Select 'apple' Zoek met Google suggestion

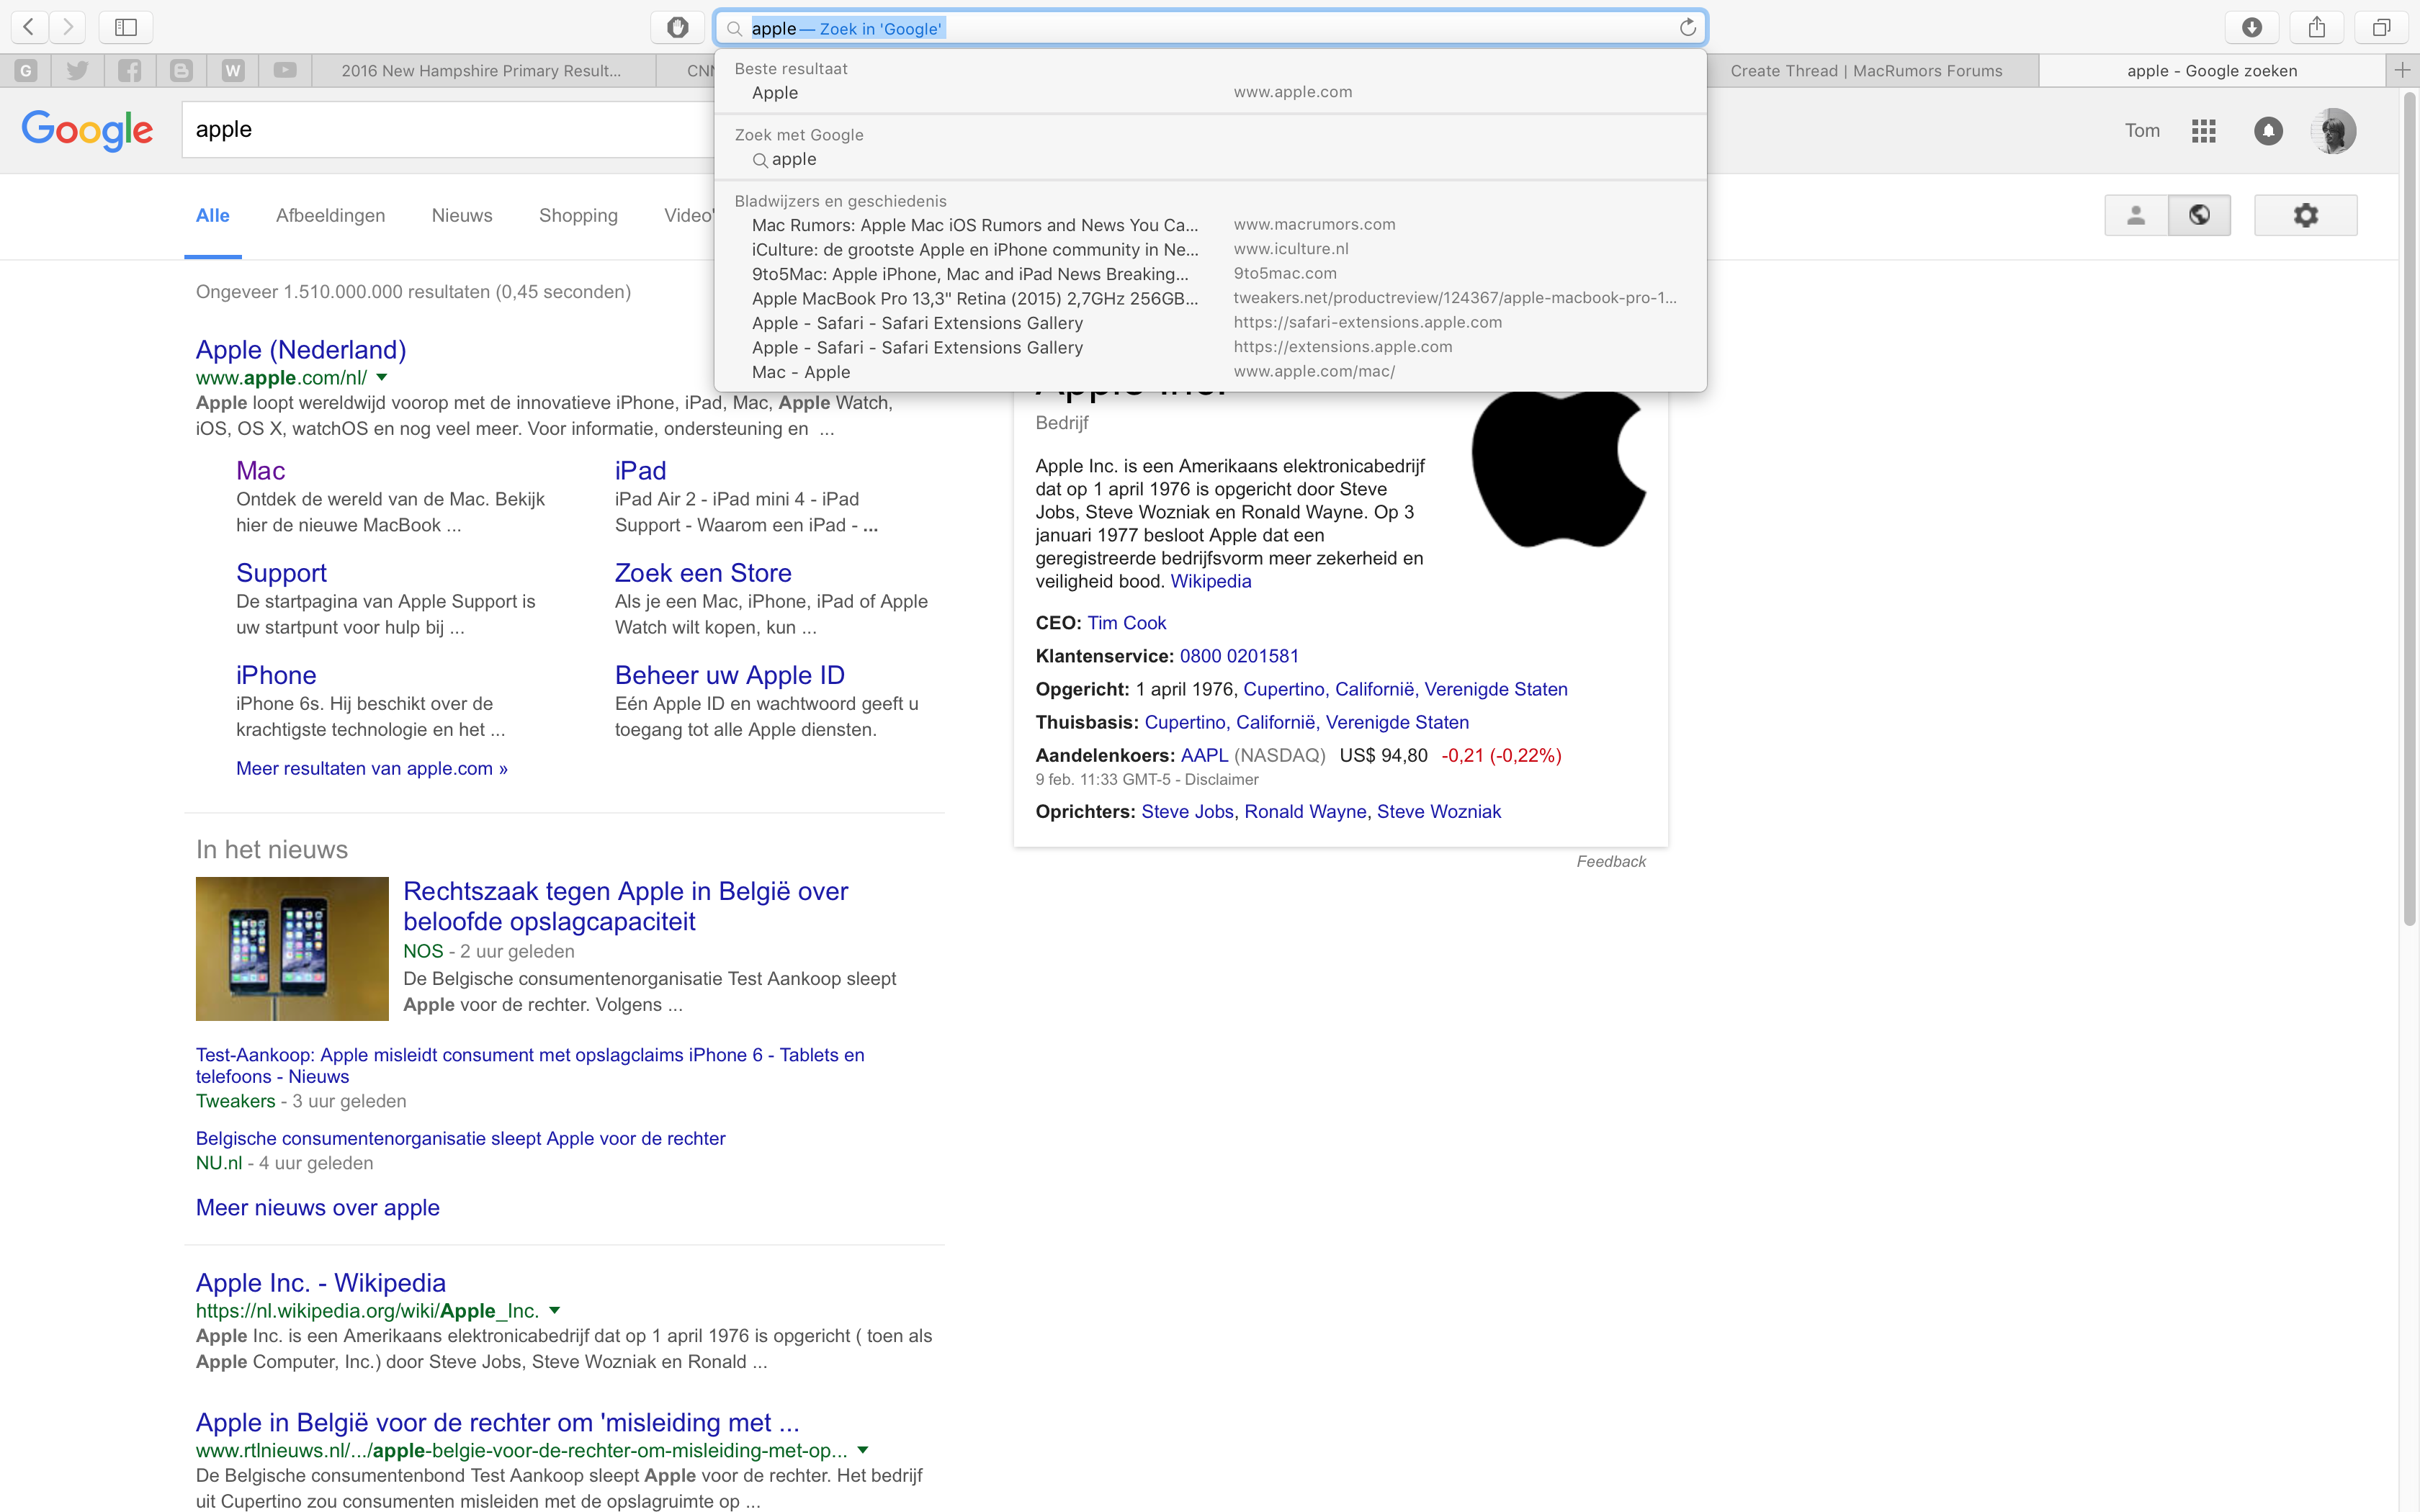1210,159
